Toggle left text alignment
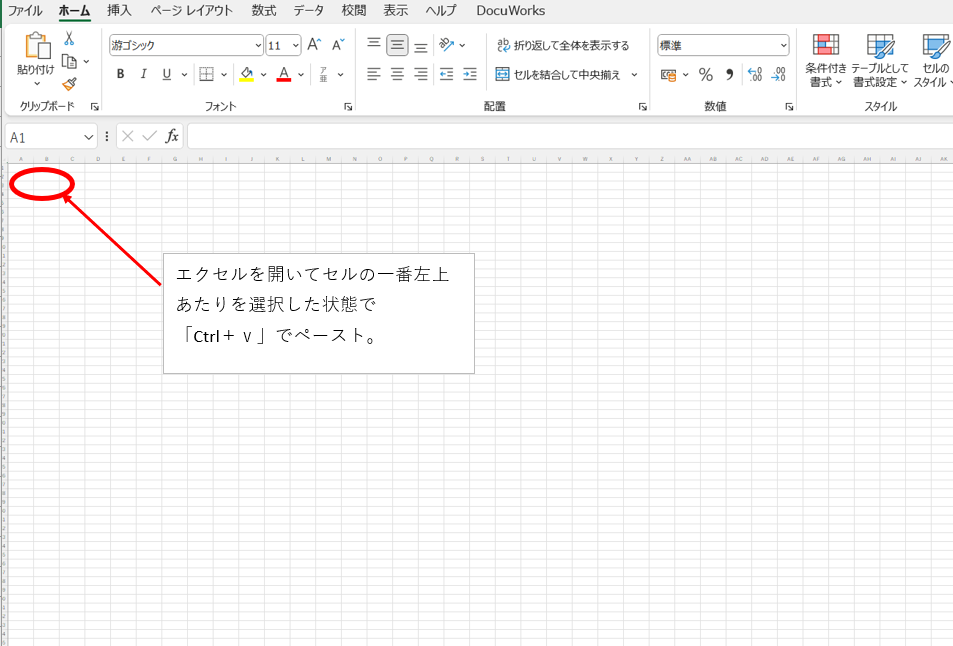The image size is (953, 646). pos(374,74)
